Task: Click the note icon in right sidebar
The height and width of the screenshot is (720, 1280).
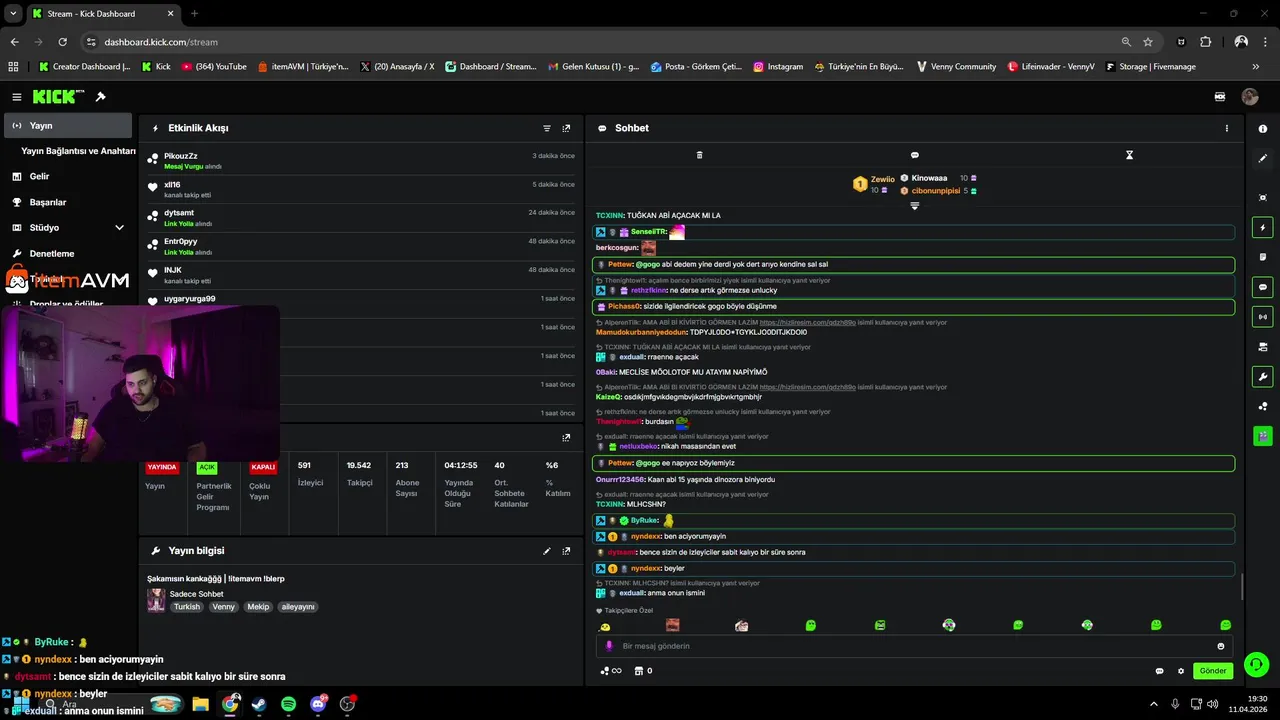Action: 1263,257
